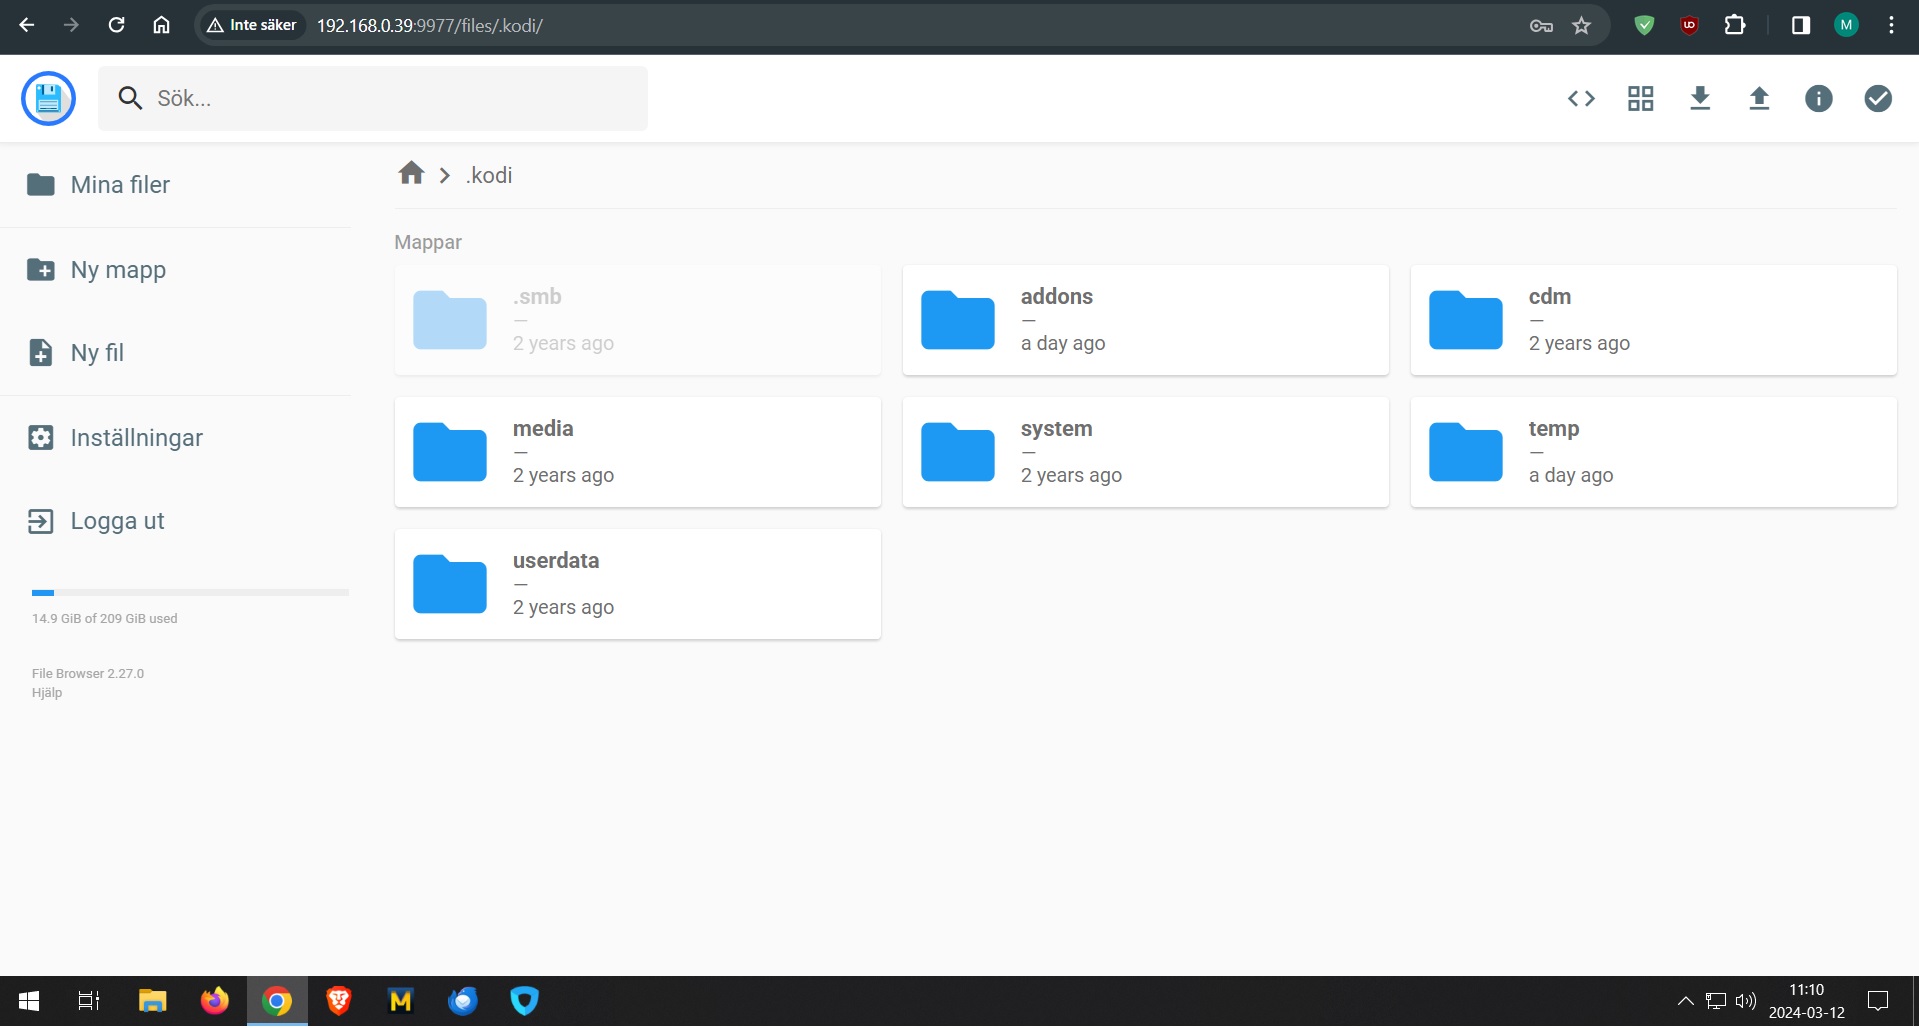Image resolution: width=1919 pixels, height=1028 pixels.
Task: Toggle shell with the code brackets icon
Action: (x=1581, y=98)
